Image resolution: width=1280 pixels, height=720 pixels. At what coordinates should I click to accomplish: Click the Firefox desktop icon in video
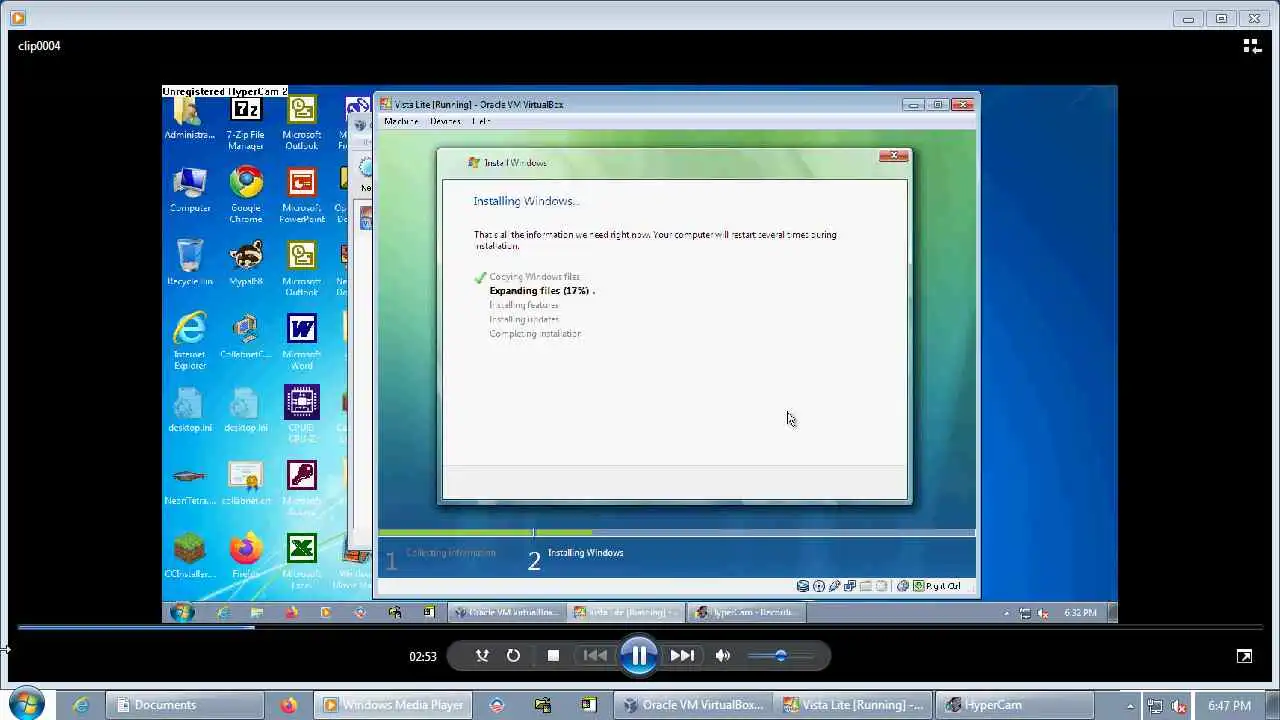pyautogui.click(x=245, y=556)
